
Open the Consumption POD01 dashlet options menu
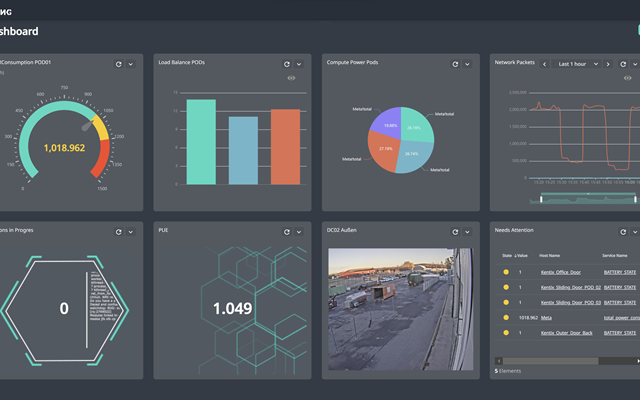[x=131, y=64]
